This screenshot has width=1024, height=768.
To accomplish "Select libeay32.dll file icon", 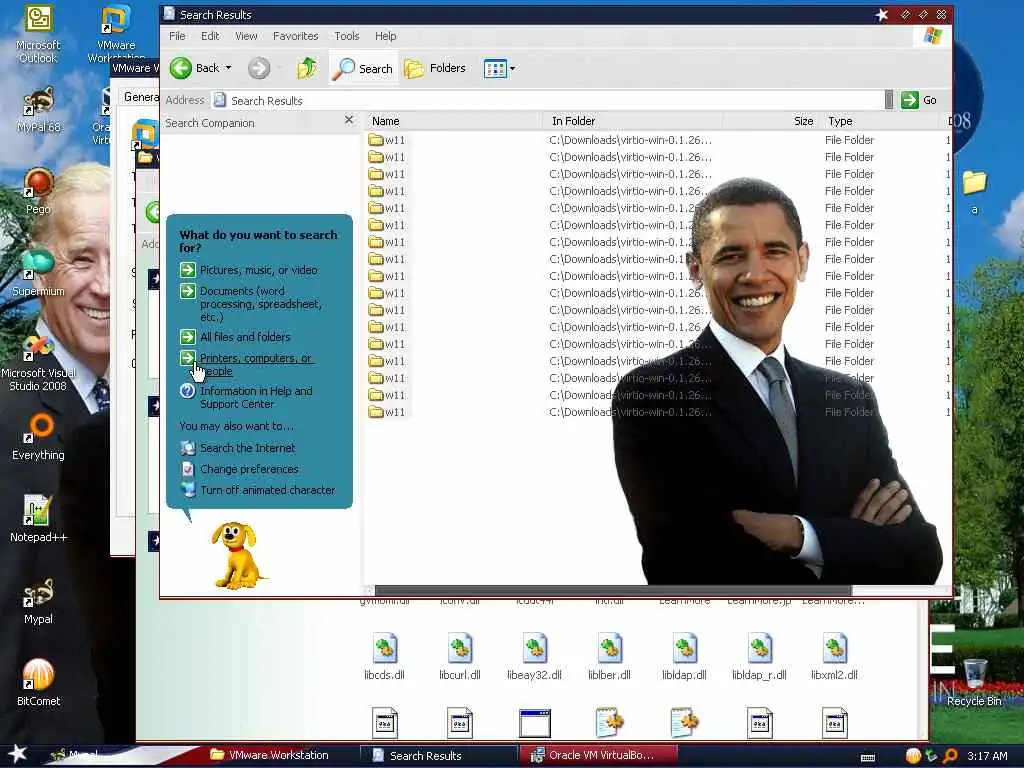I will [534, 657].
